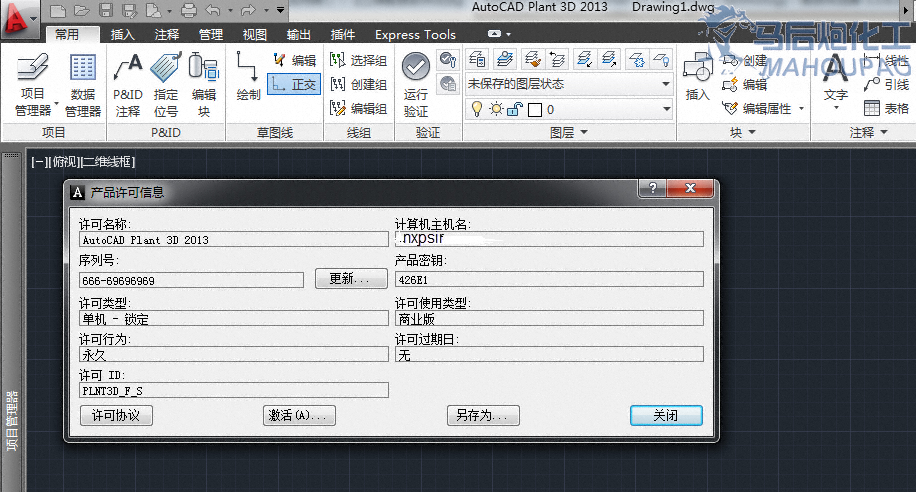Click the 运行验证 run validation checkmark
This screenshot has height=492, width=916.
[416, 84]
